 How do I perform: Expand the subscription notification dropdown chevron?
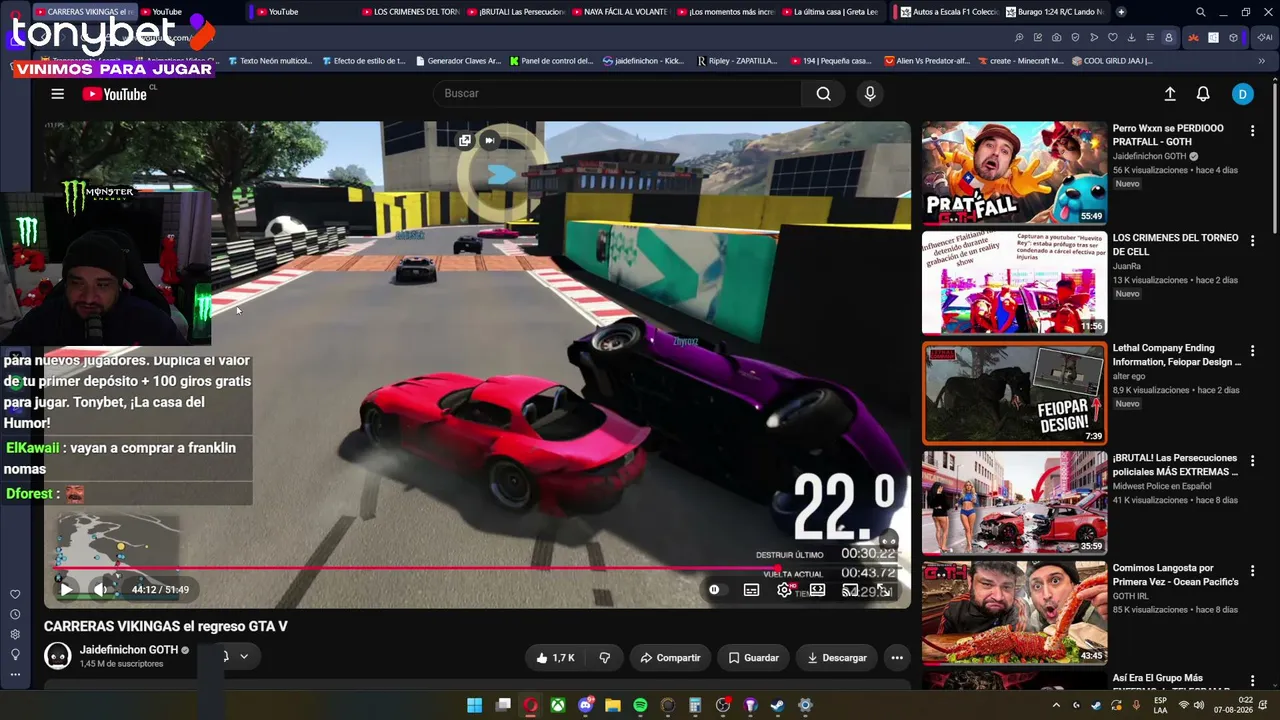(243, 657)
